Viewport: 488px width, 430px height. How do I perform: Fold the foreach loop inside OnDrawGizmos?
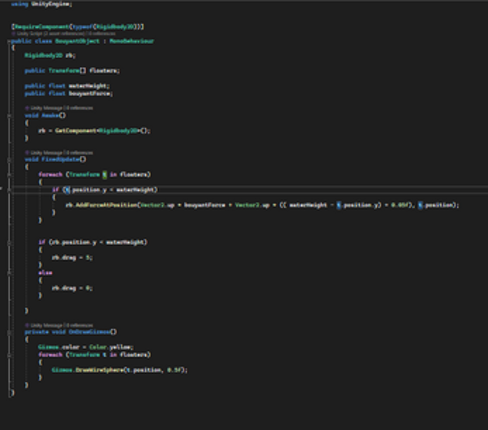9,355
